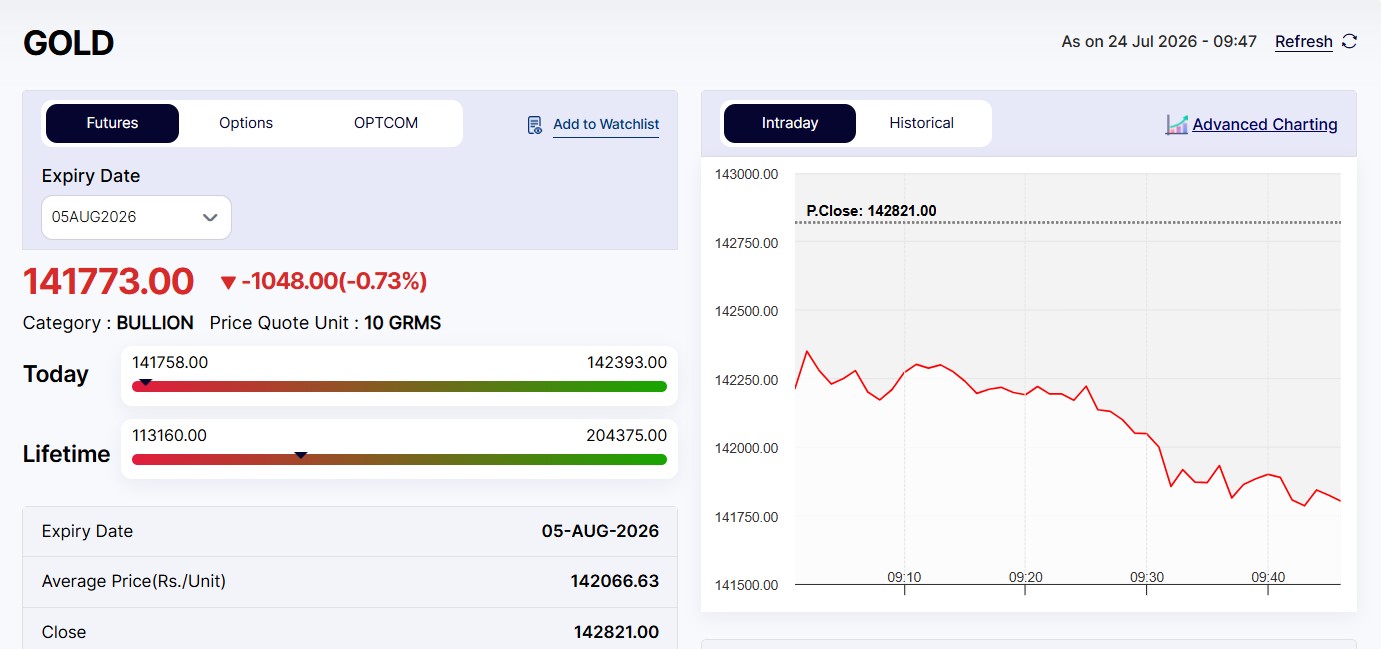
Task: Click the Lifetime range black marker
Action: coord(301,455)
